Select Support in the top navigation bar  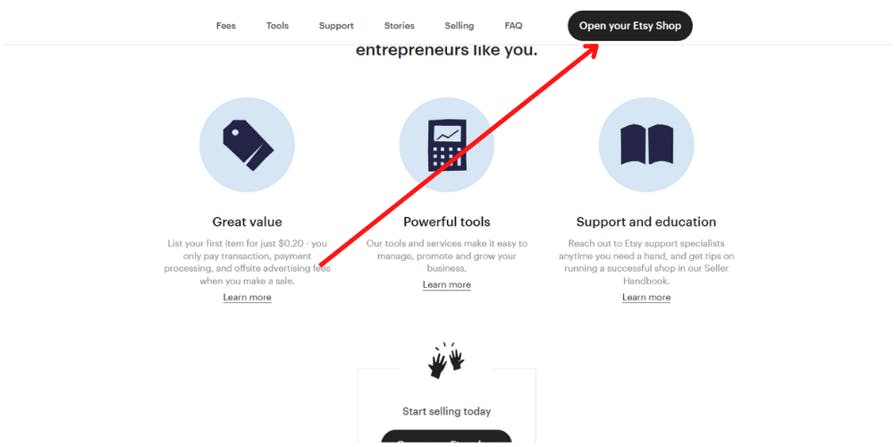click(x=336, y=26)
